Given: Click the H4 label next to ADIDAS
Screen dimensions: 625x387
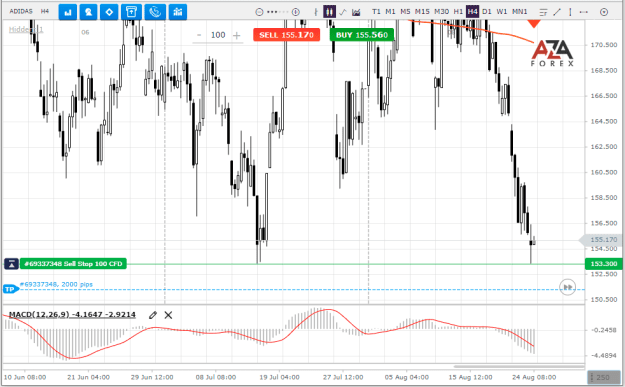Looking at the screenshot, I should 45,11.
